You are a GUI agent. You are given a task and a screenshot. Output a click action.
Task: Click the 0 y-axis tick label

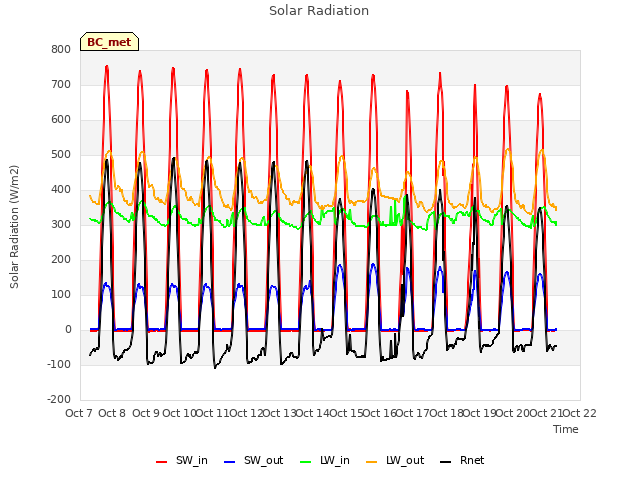tap(68, 329)
